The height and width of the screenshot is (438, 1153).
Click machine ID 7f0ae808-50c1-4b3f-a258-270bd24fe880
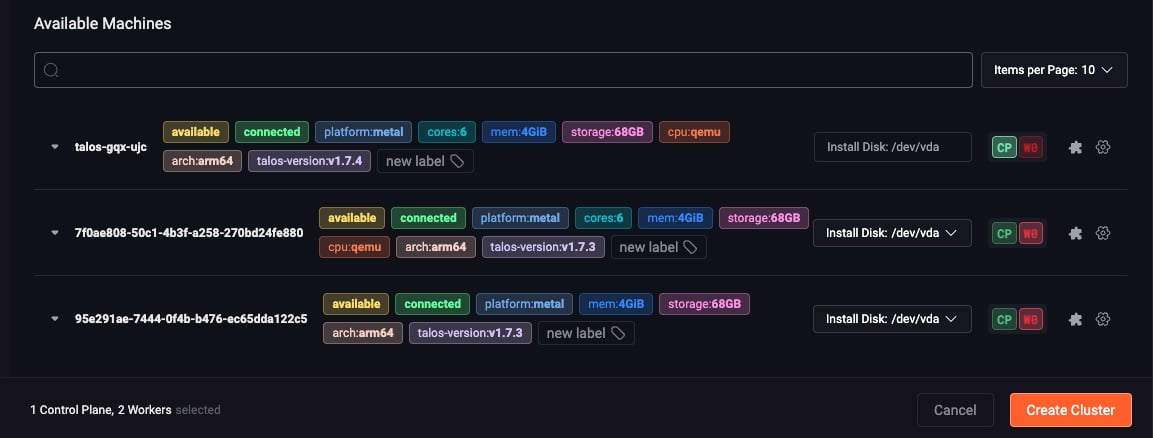[x=189, y=233]
